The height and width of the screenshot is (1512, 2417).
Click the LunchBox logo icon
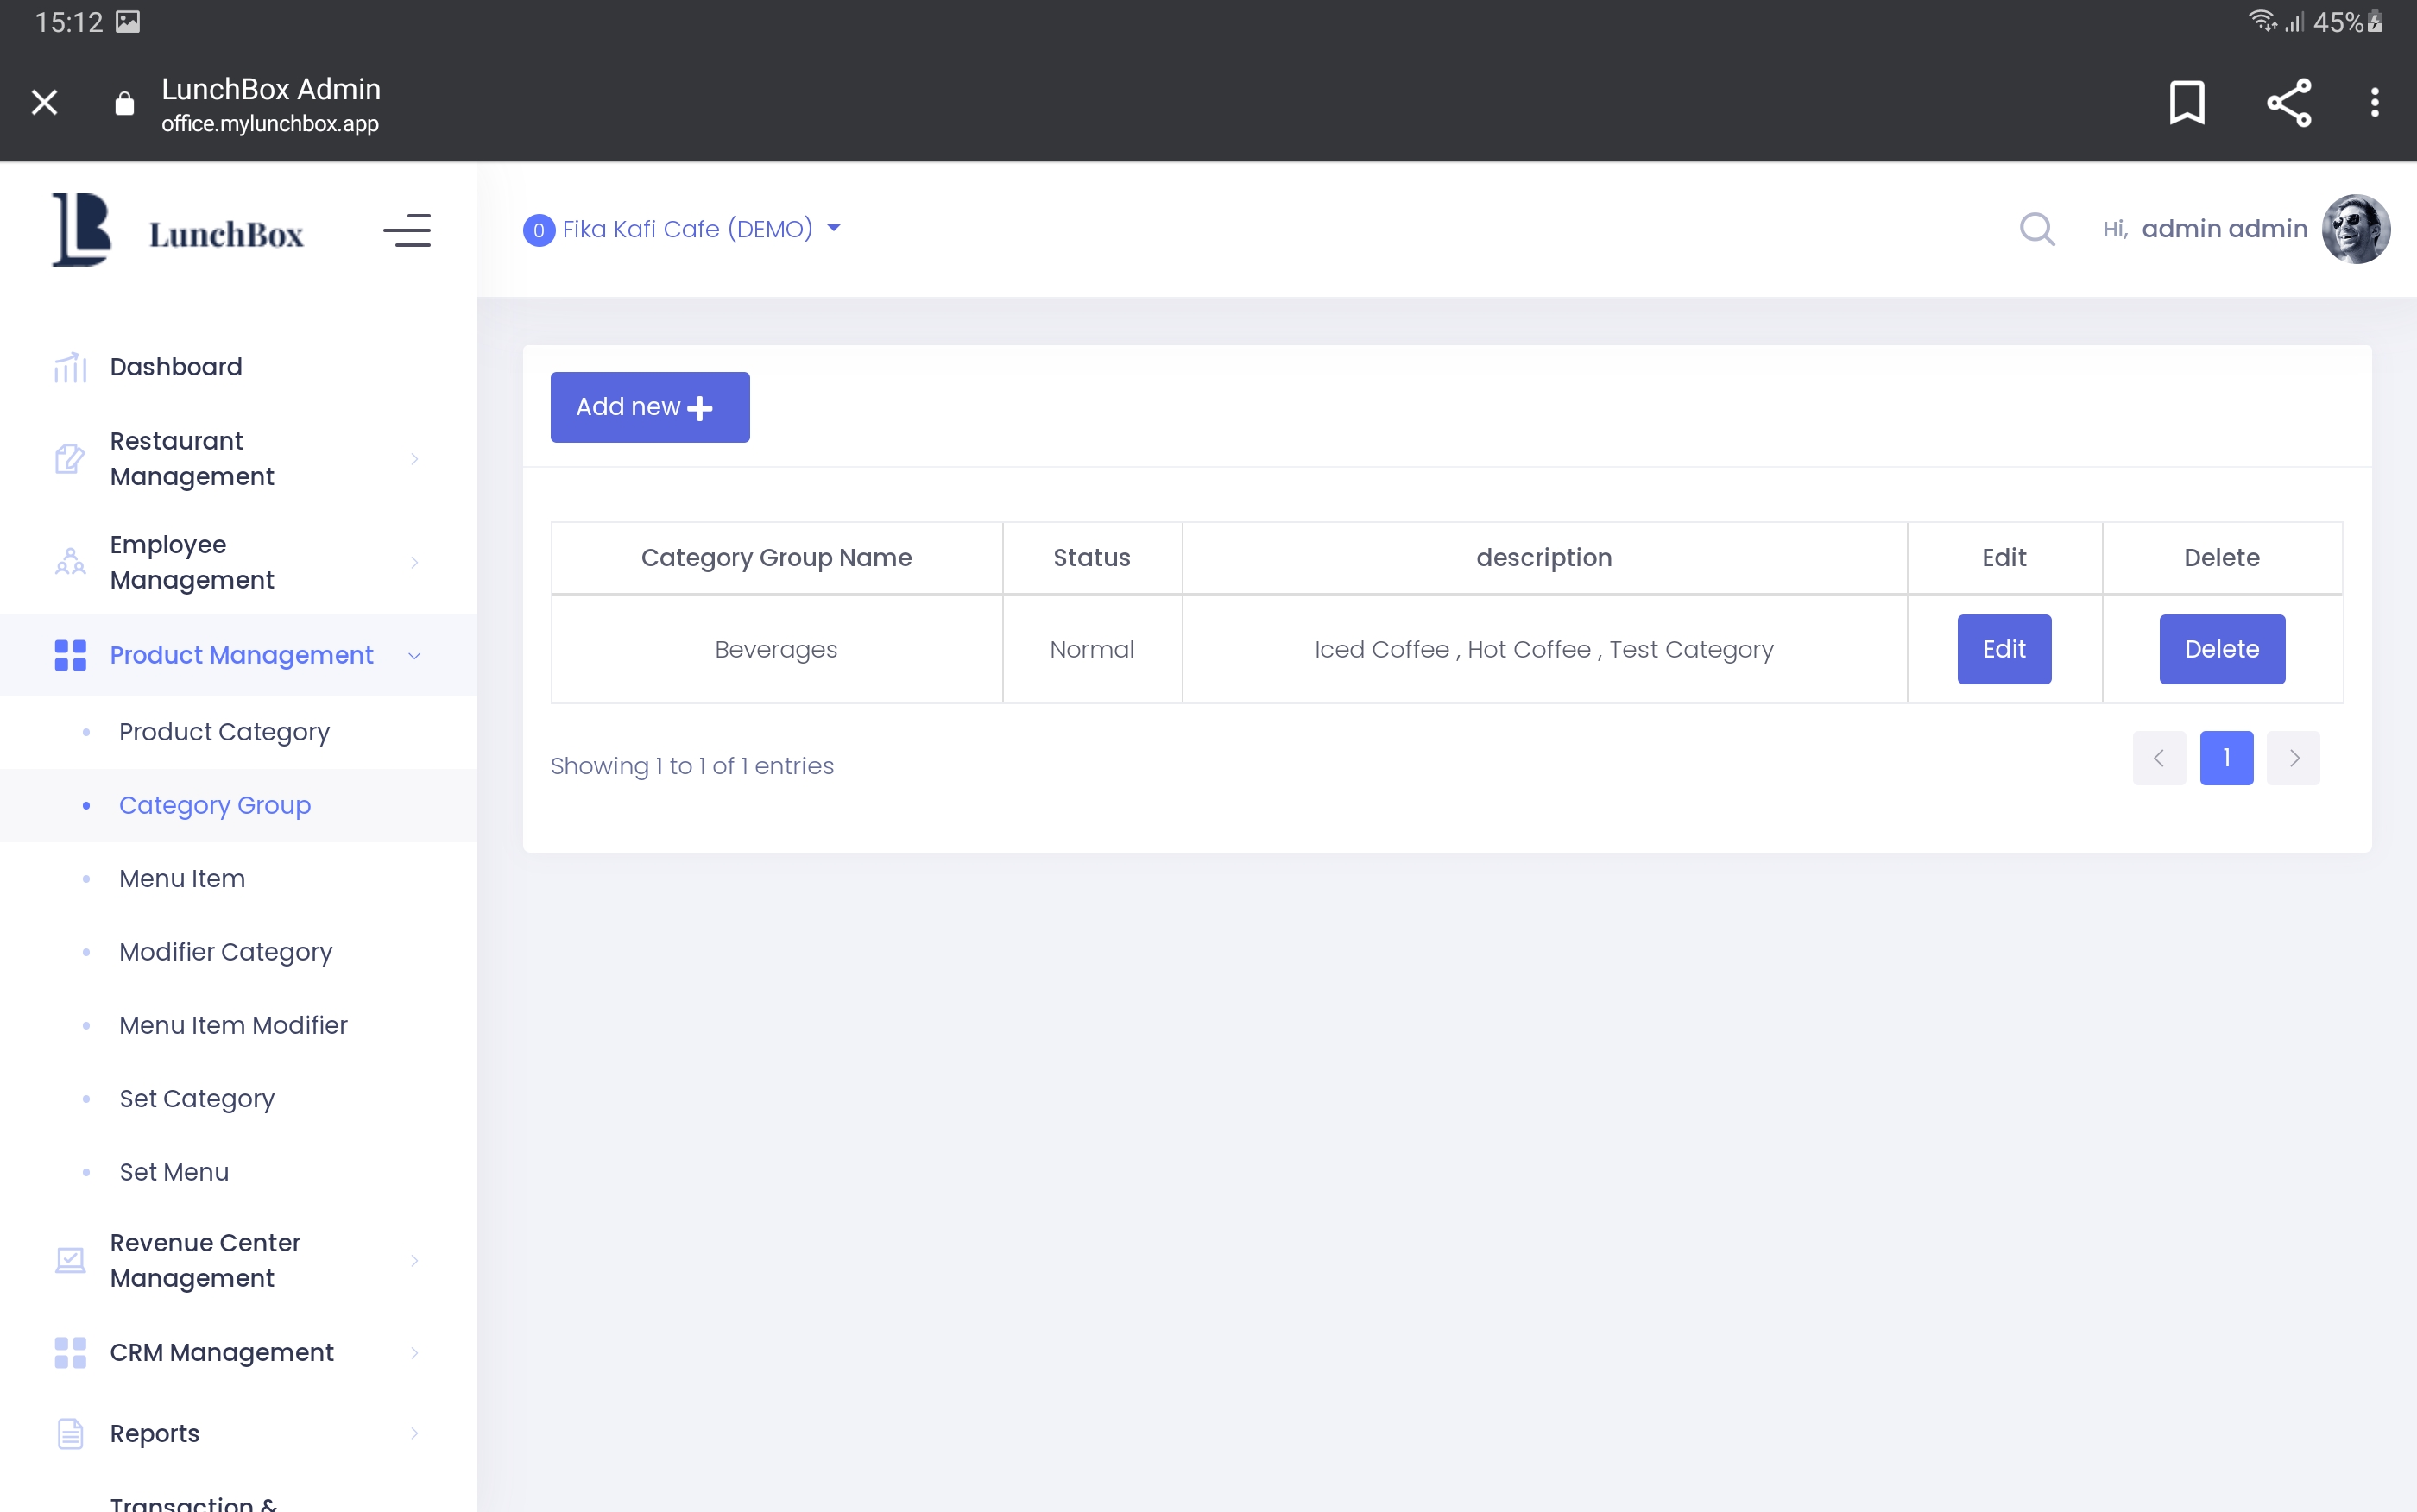click(81, 230)
